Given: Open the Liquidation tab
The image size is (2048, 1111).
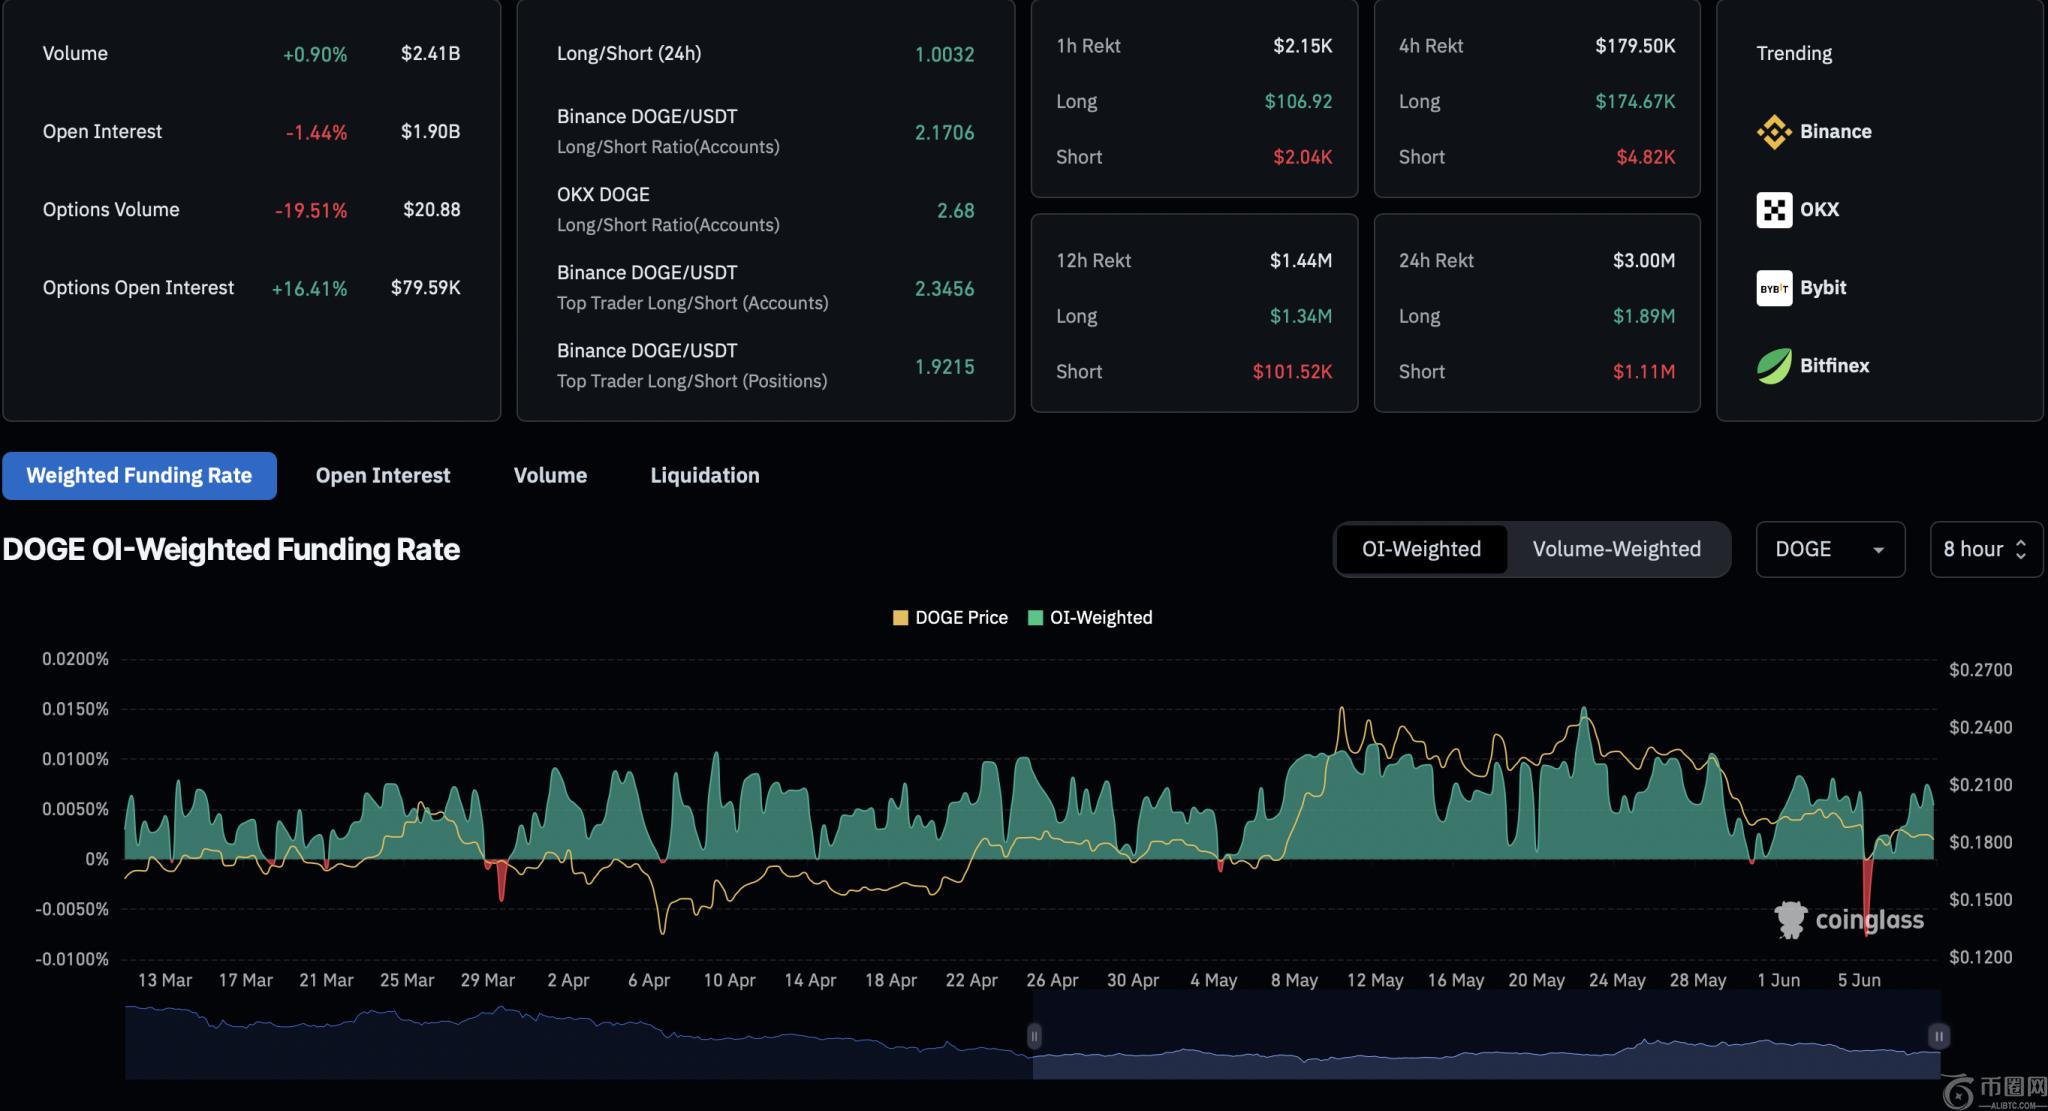Looking at the screenshot, I should pyautogui.click(x=705, y=476).
